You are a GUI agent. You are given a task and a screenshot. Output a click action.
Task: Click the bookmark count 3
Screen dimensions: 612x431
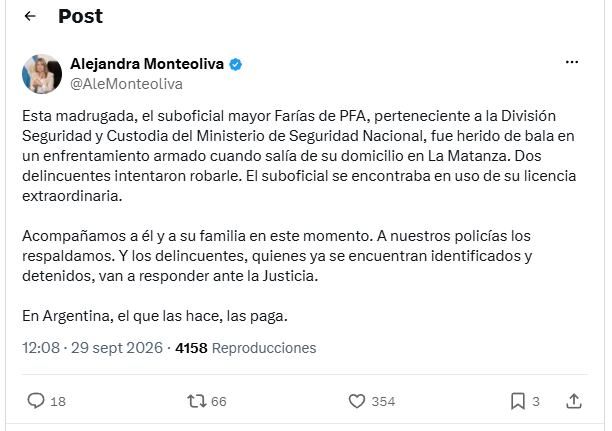(x=536, y=402)
